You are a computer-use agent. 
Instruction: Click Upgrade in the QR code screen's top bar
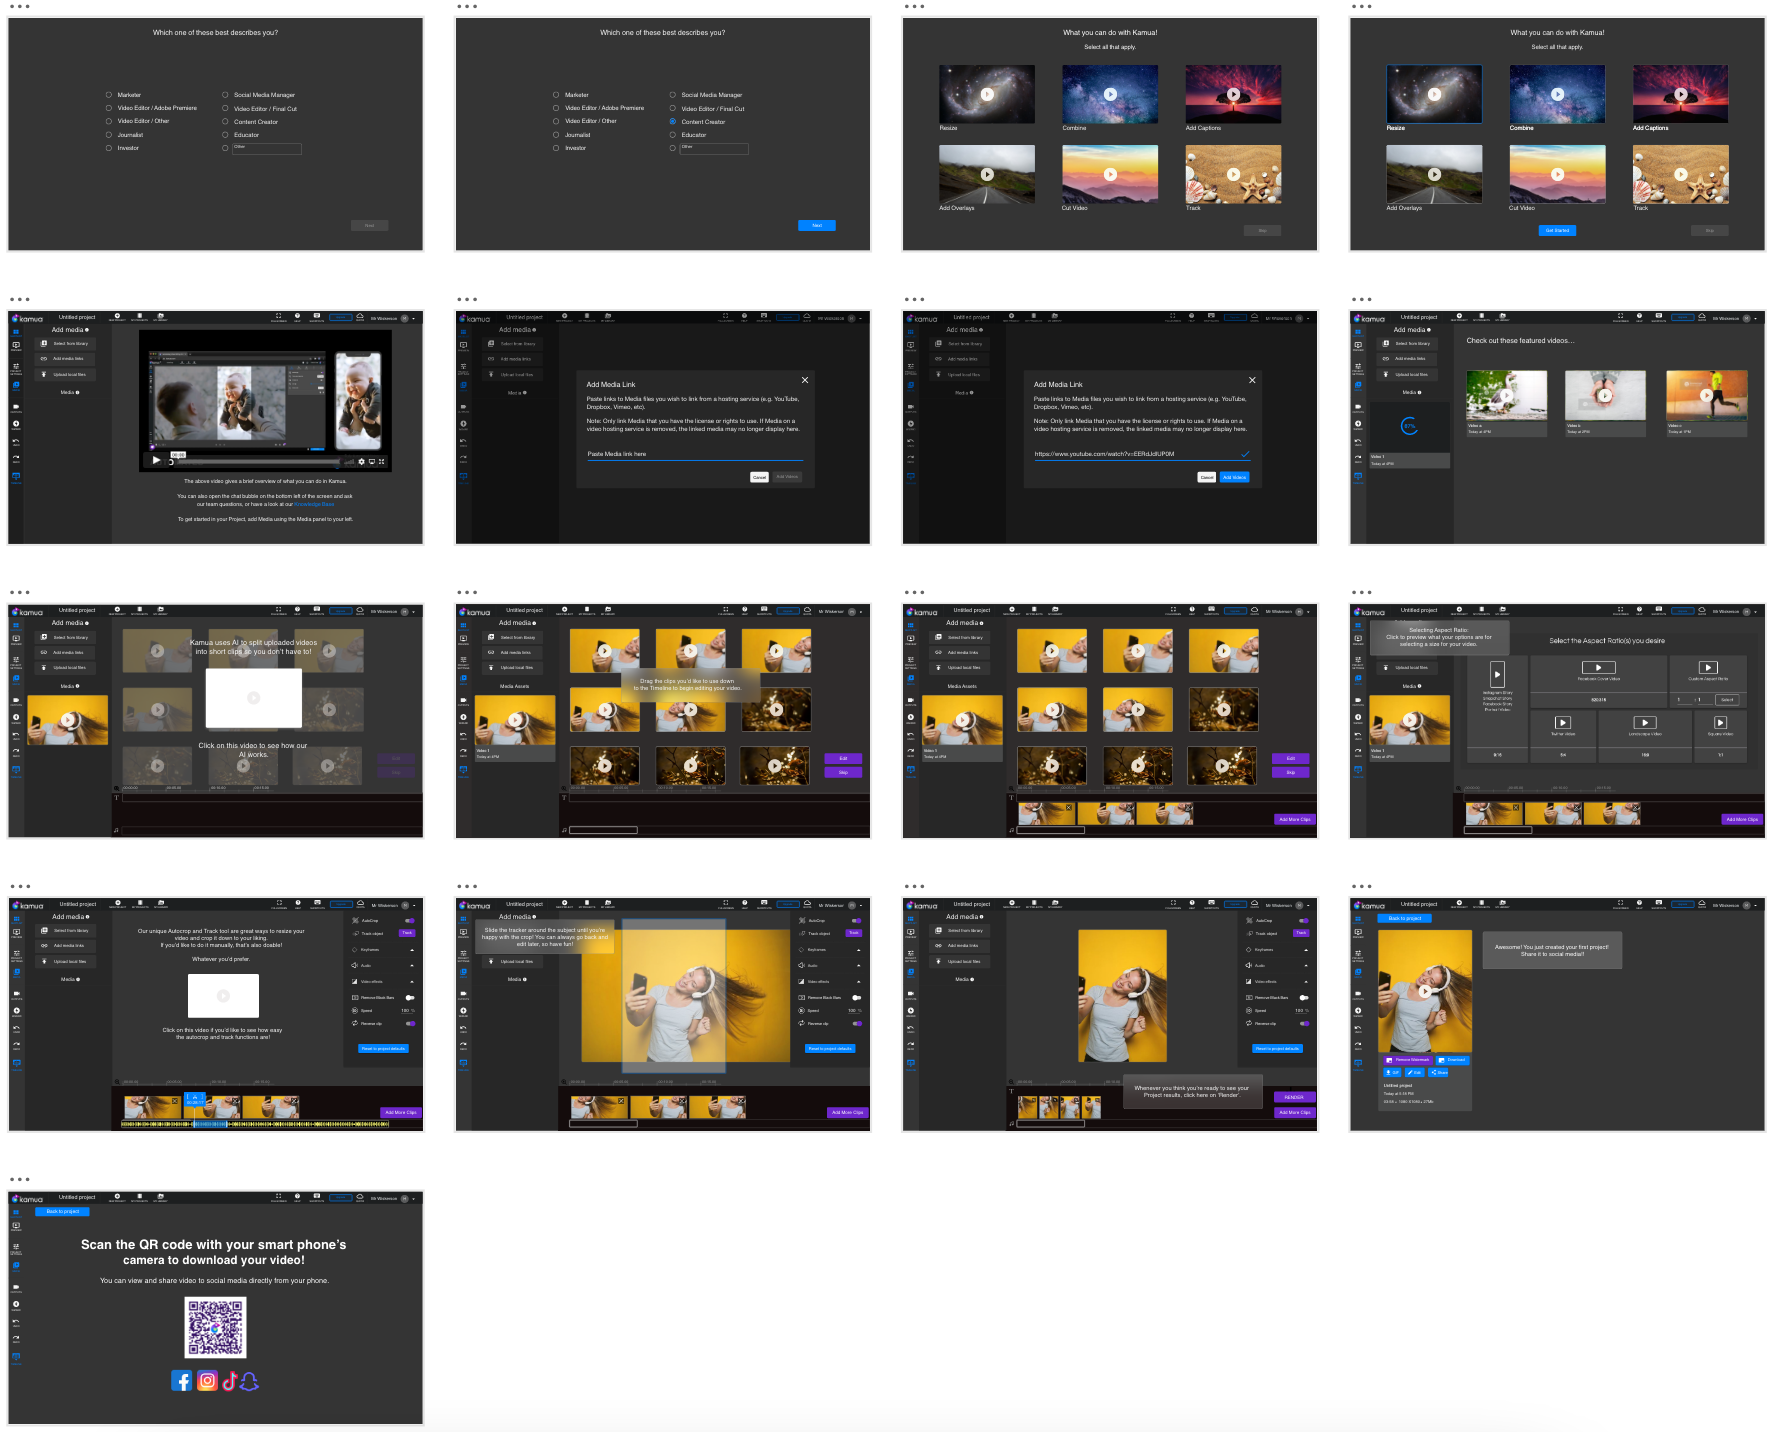click(341, 1197)
